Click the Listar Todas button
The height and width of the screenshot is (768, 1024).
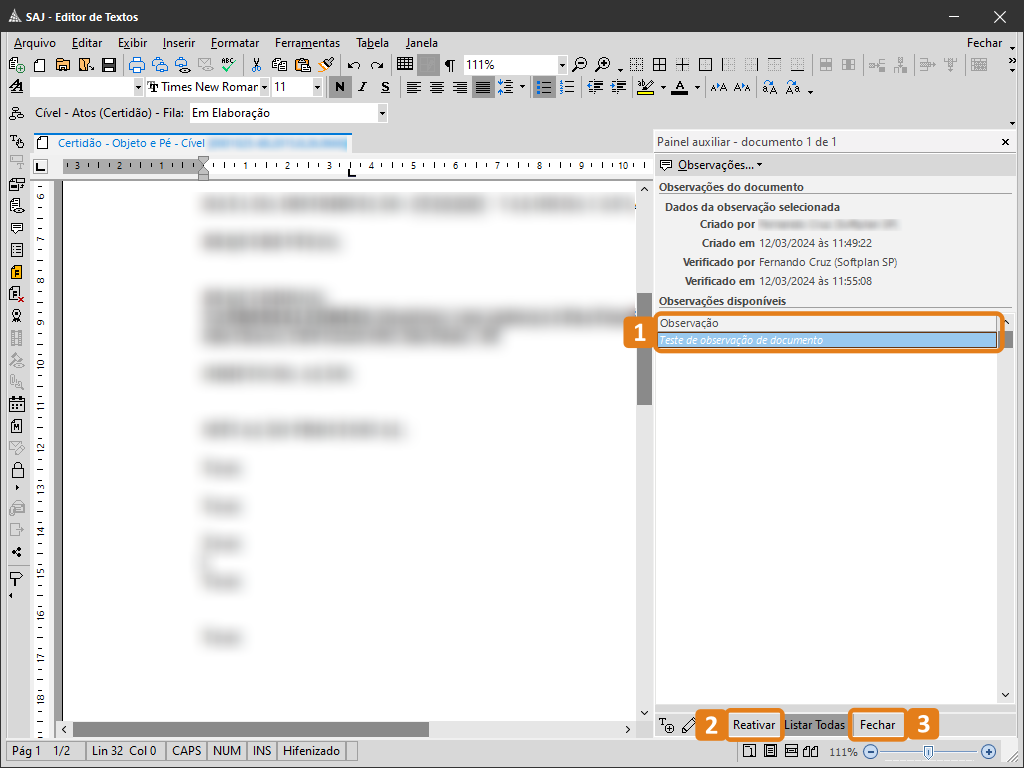click(815, 725)
